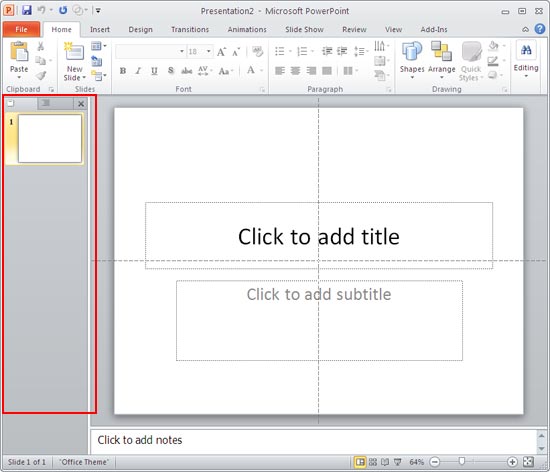Image resolution: width=550 pixels, height=472 pixels.
Task: Activate the Format Painter brush icon
Action: (41, 75)
